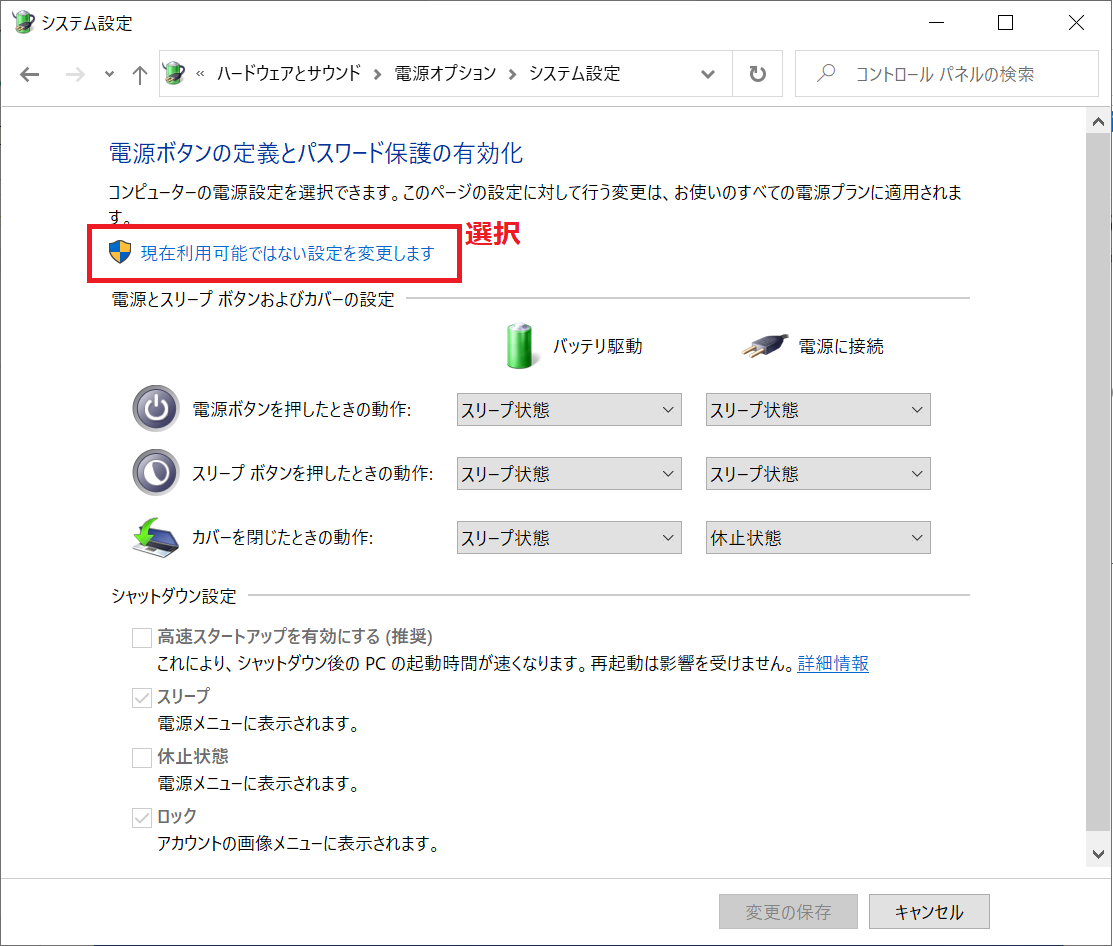The width and height of the screenshot is (1113, 946).
Task: Open lid close action dropdown for plugged in
Action: point(817,538)
